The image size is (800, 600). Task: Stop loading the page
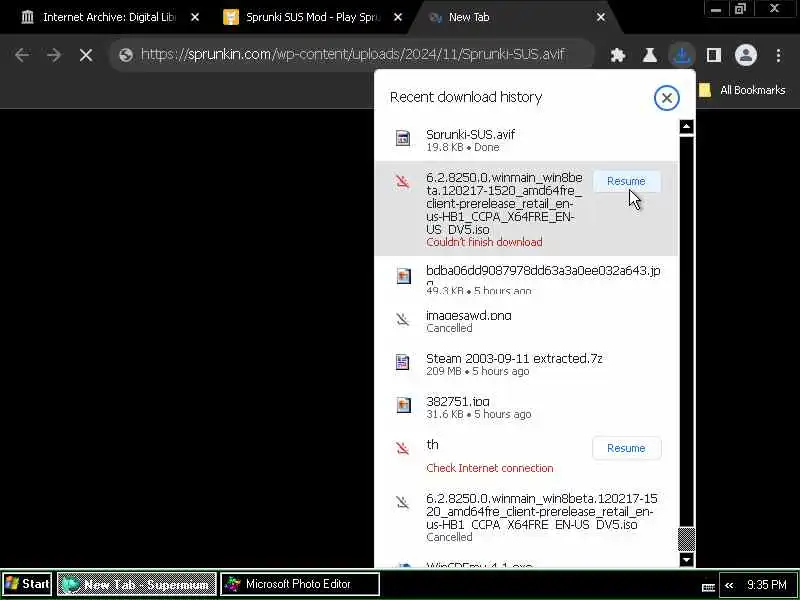coord(86,55)
